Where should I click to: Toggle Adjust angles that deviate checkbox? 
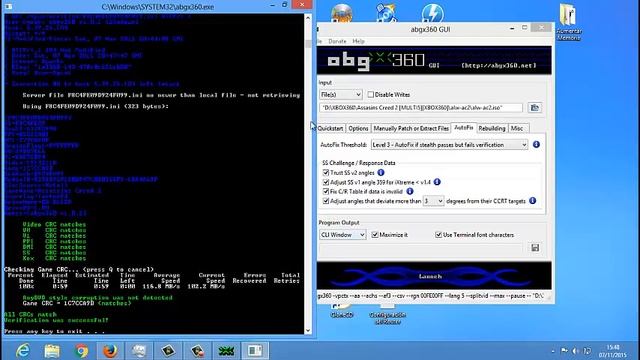pyautogui.click(x=326, y=201)
